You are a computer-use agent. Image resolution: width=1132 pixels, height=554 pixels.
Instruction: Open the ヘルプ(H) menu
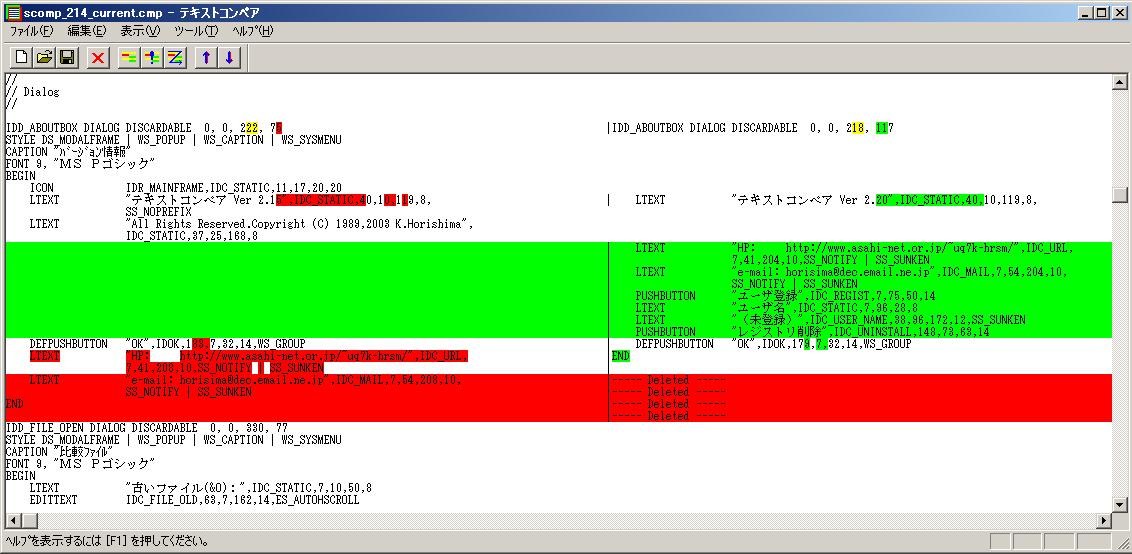[252, 31]
